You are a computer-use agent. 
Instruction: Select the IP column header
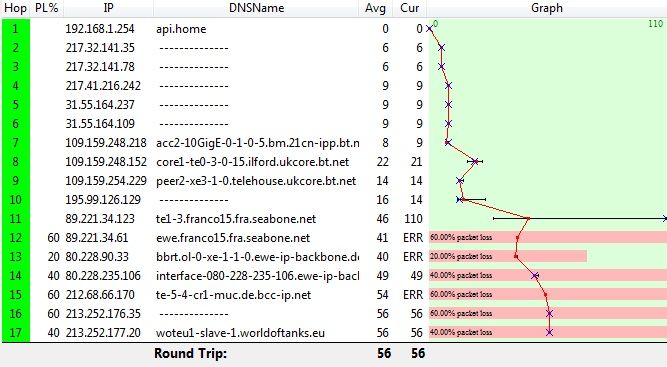[x=108, y=8]
